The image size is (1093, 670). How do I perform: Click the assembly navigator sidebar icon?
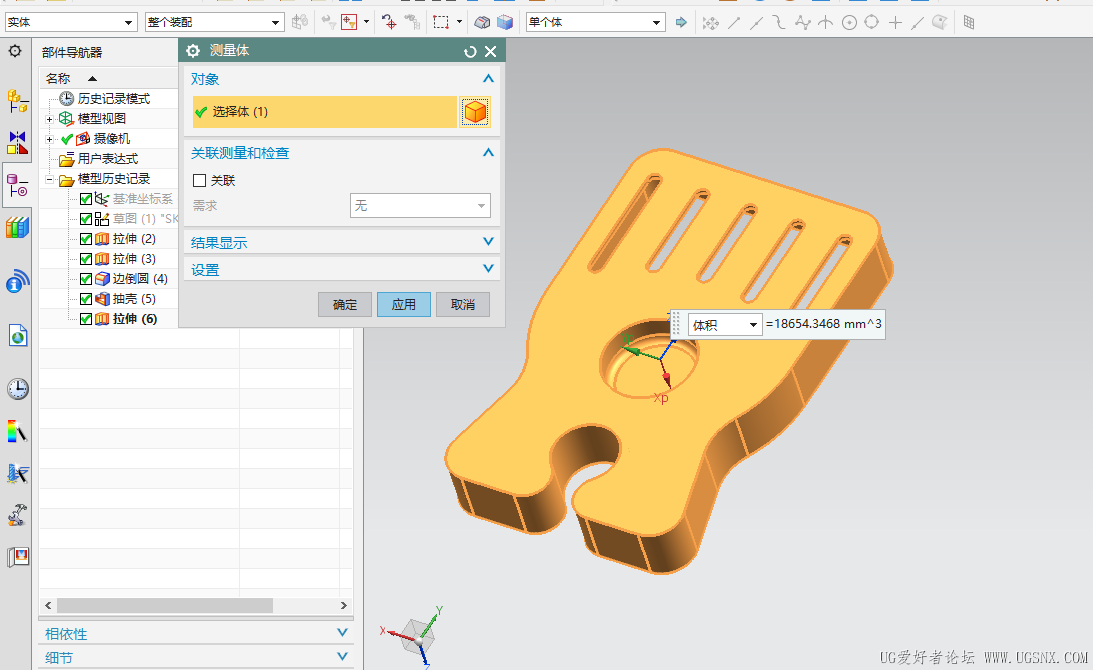coord(17,101)
